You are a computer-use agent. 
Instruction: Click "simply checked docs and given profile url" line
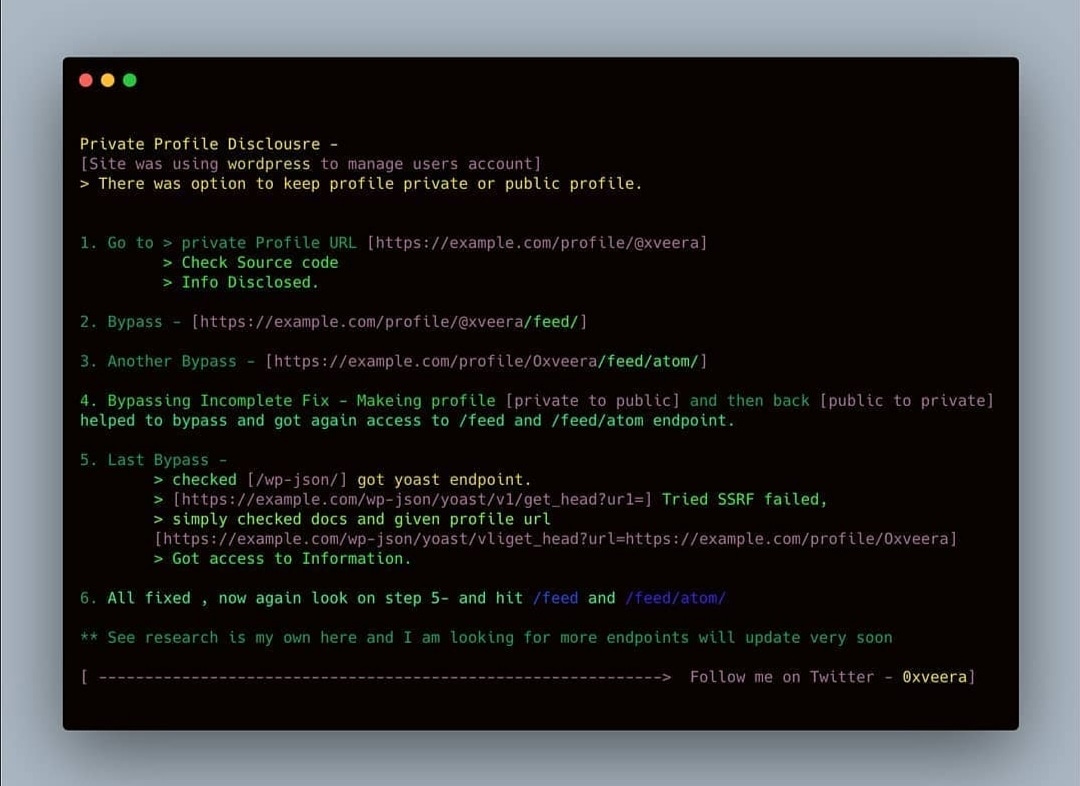pos(352,519)
